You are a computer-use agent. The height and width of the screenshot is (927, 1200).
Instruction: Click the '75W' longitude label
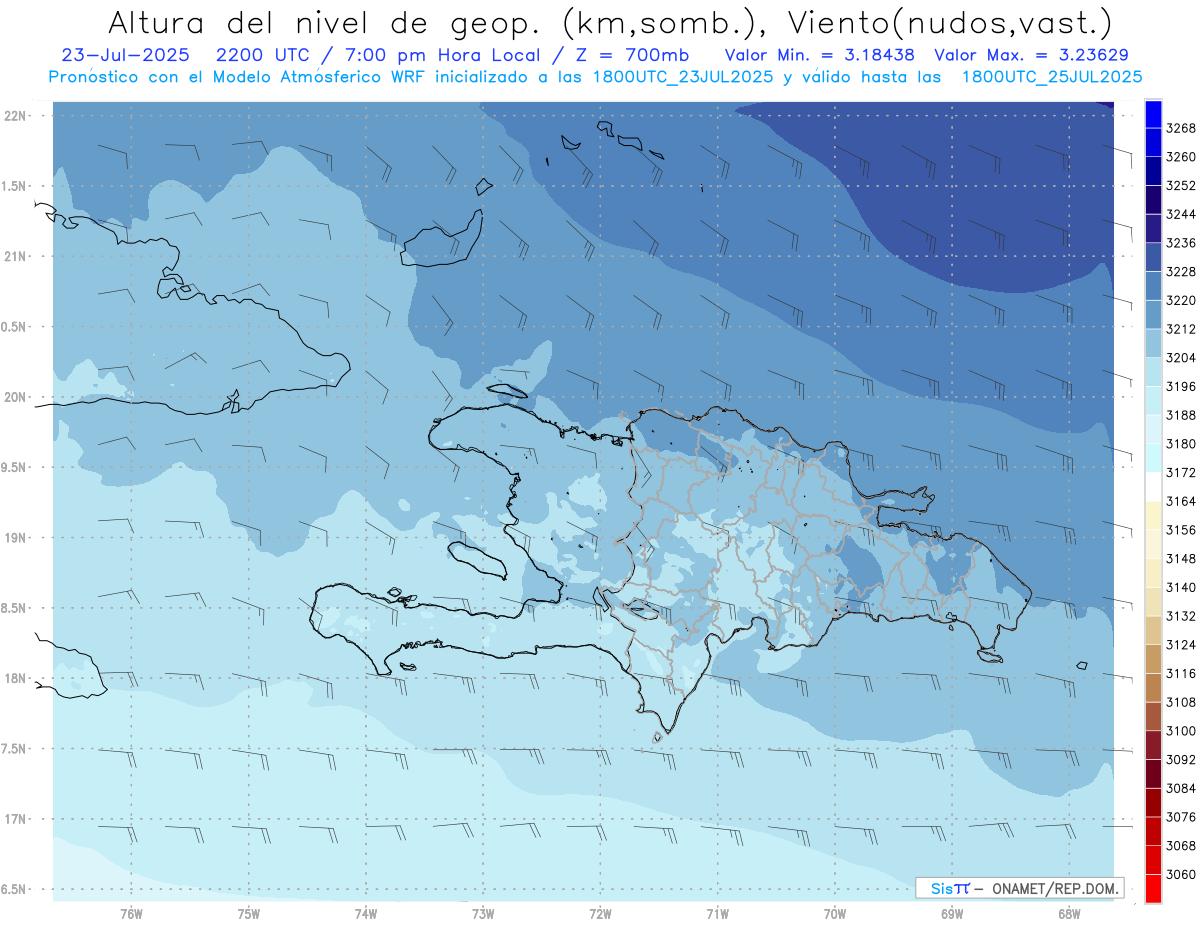[249, 914]
